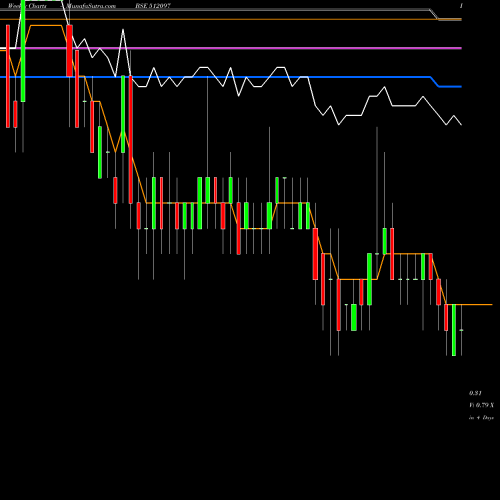Click the 'BSE 512097' symbol label

pyautogui.click(x=153, y=6)
